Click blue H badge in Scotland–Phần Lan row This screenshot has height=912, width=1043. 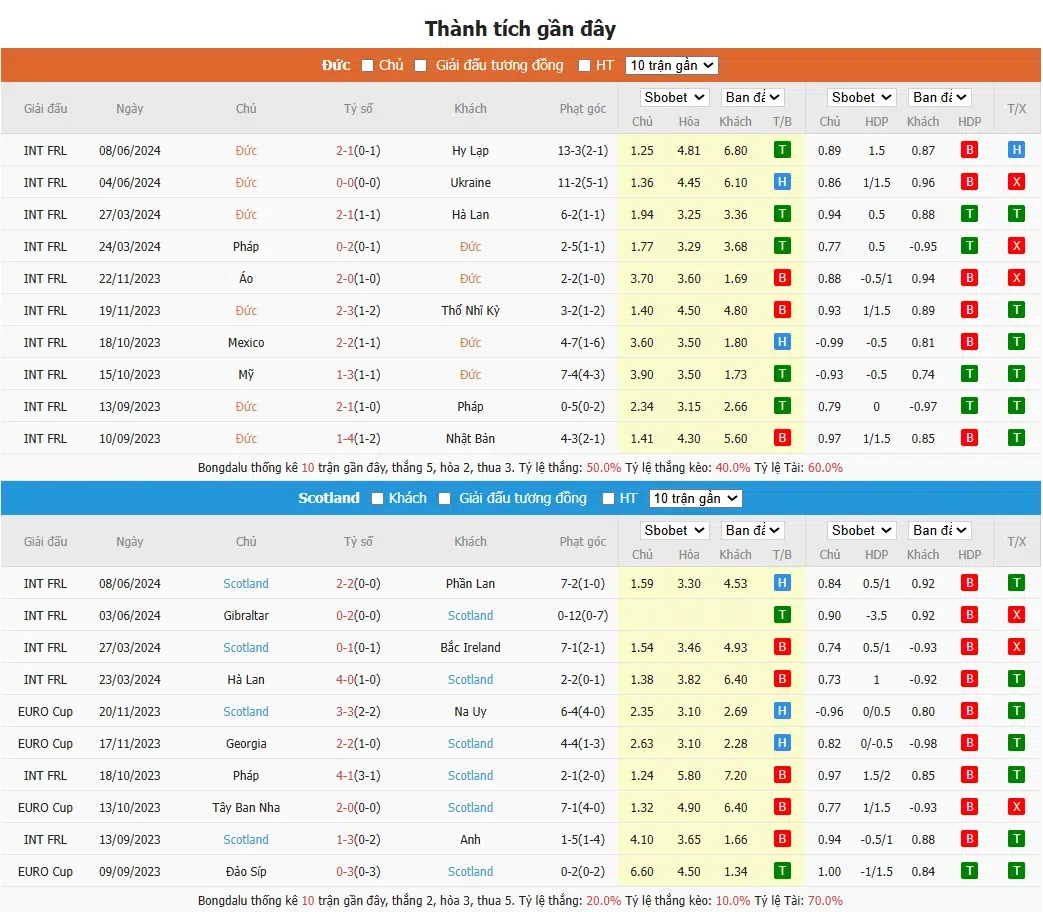pos(782,583)
